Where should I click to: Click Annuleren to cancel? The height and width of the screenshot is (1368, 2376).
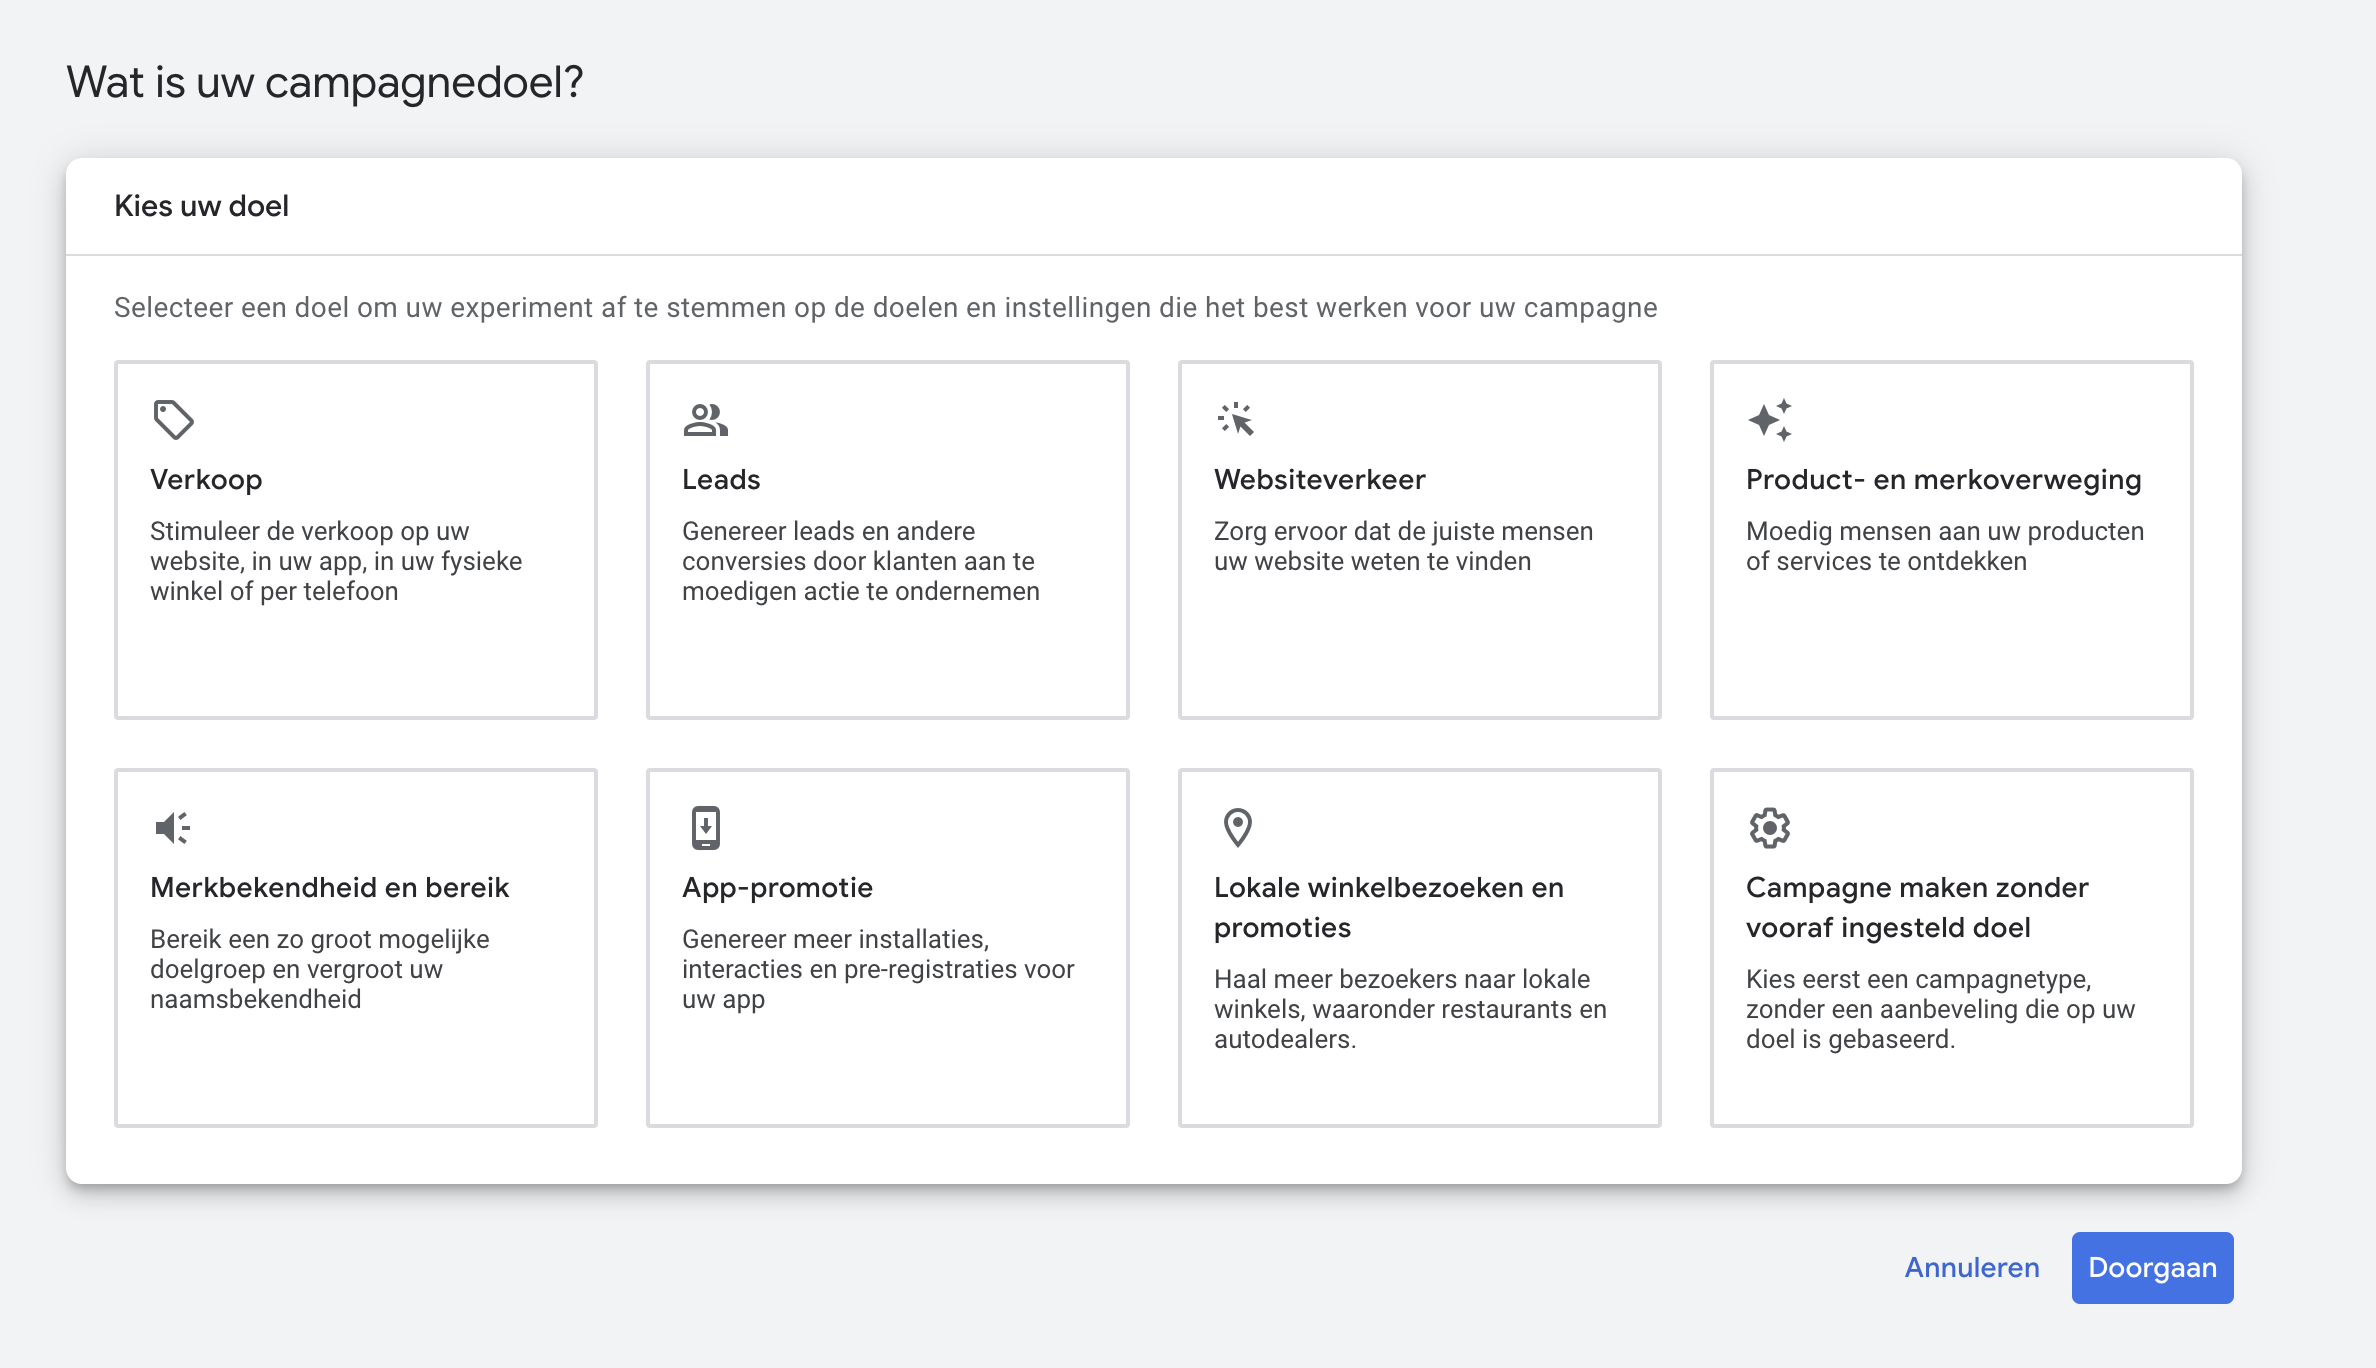click(x=1971, y=1268)
